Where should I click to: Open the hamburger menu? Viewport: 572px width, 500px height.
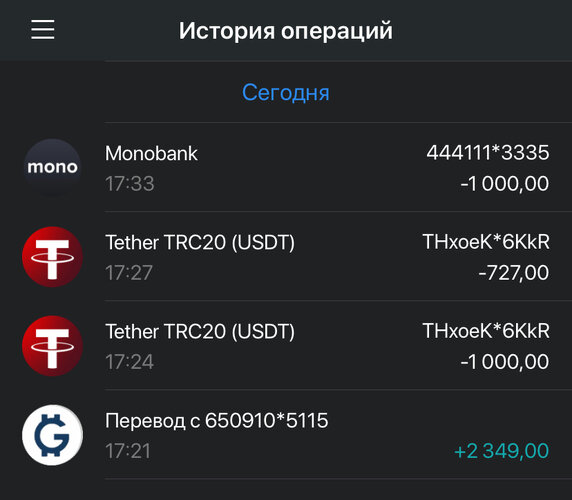tap(43, 30)
